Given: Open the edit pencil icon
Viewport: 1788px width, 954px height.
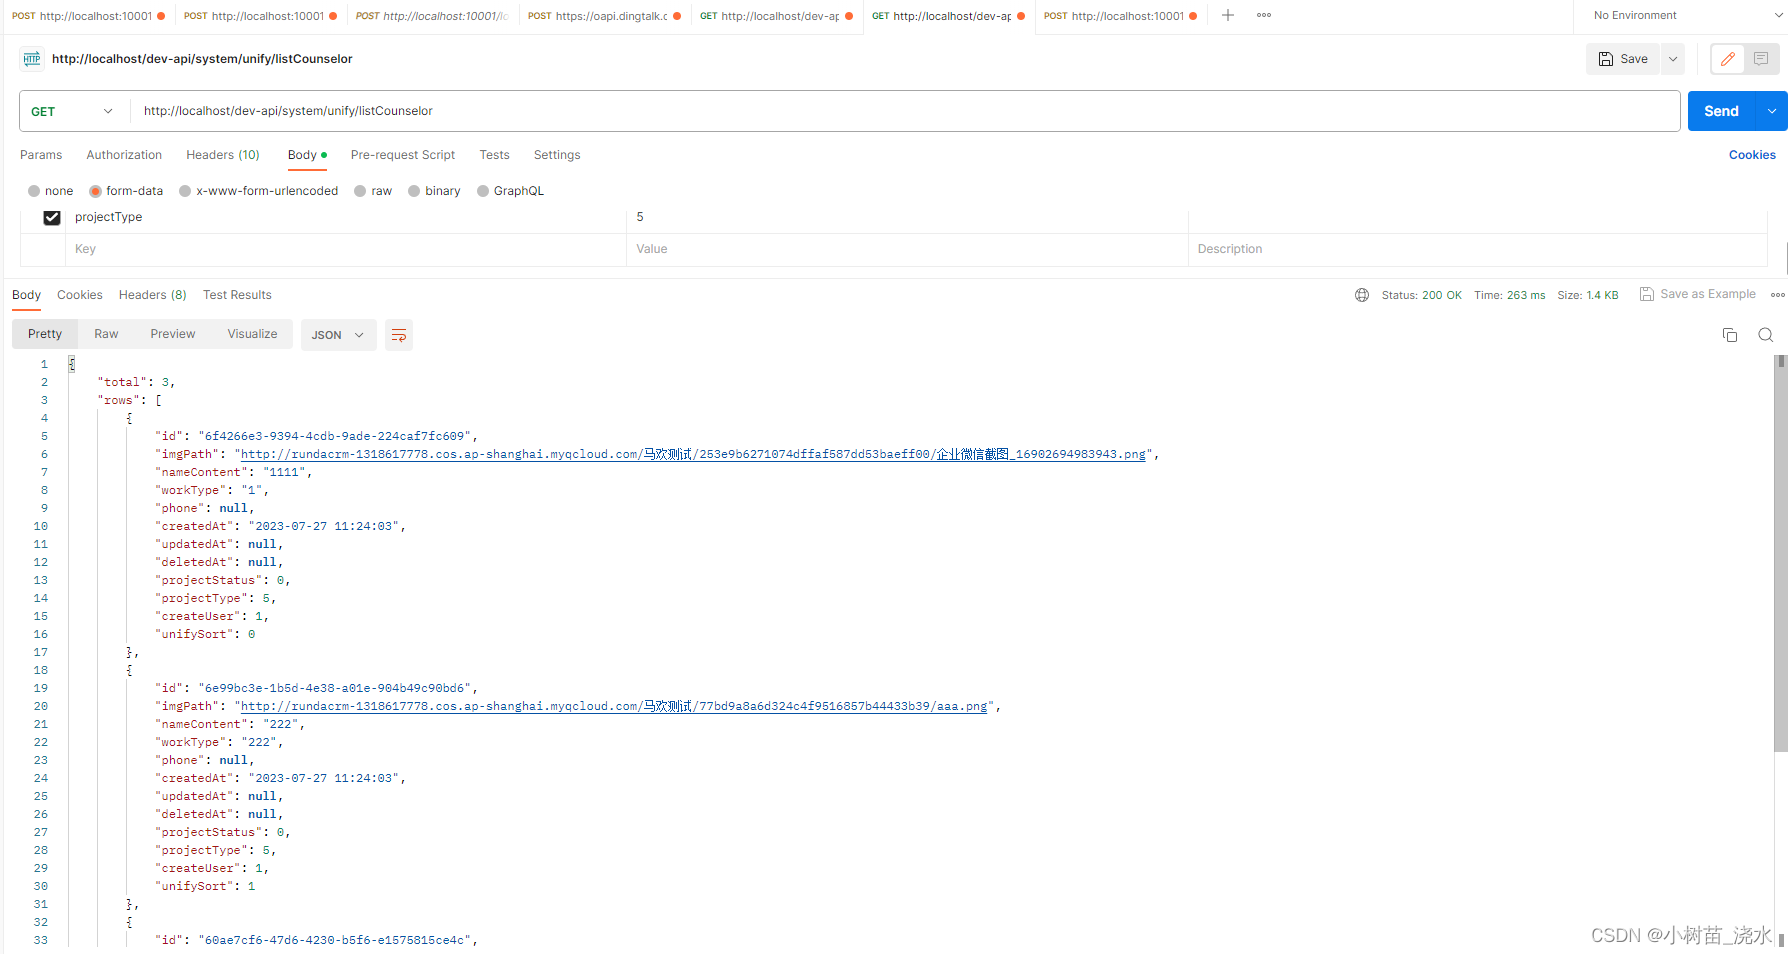Looking at the screenshot, I should coord(1728,59).
